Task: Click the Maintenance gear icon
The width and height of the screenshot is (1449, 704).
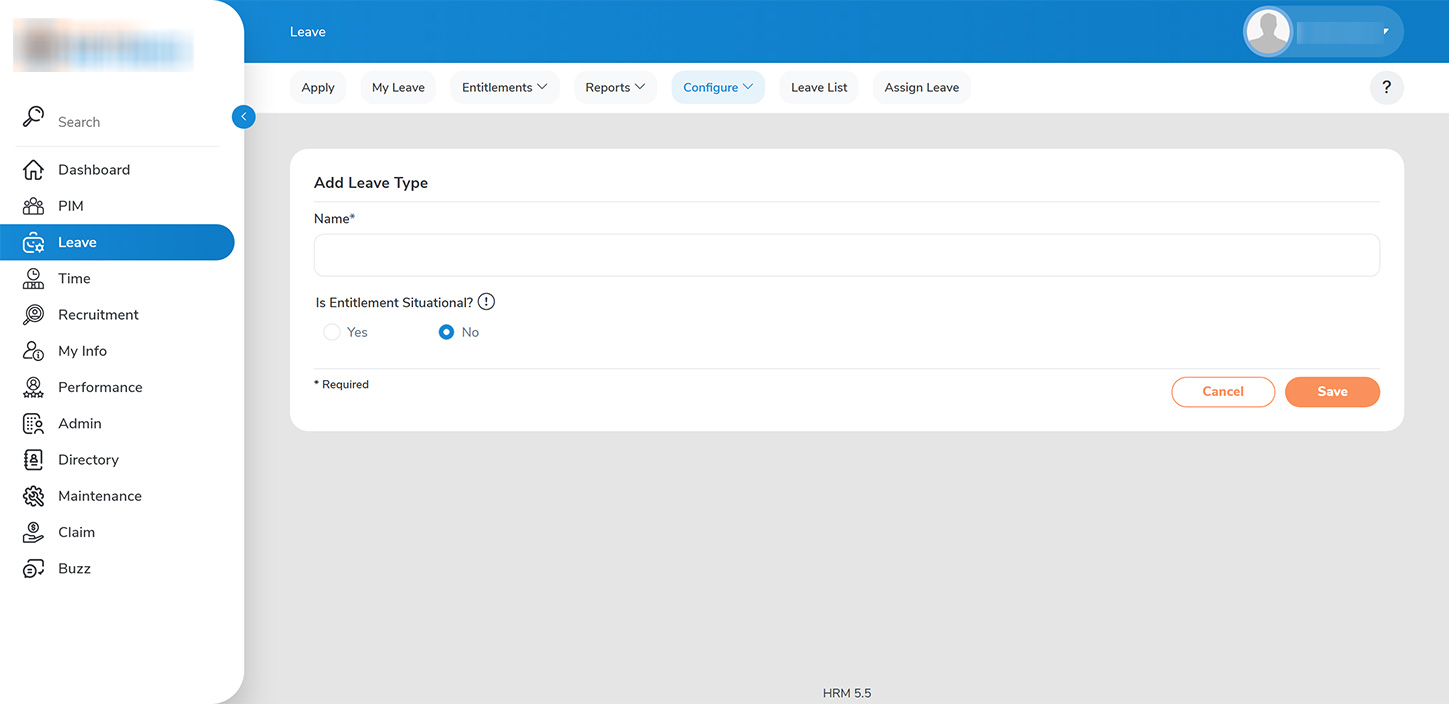Action: 33,496
